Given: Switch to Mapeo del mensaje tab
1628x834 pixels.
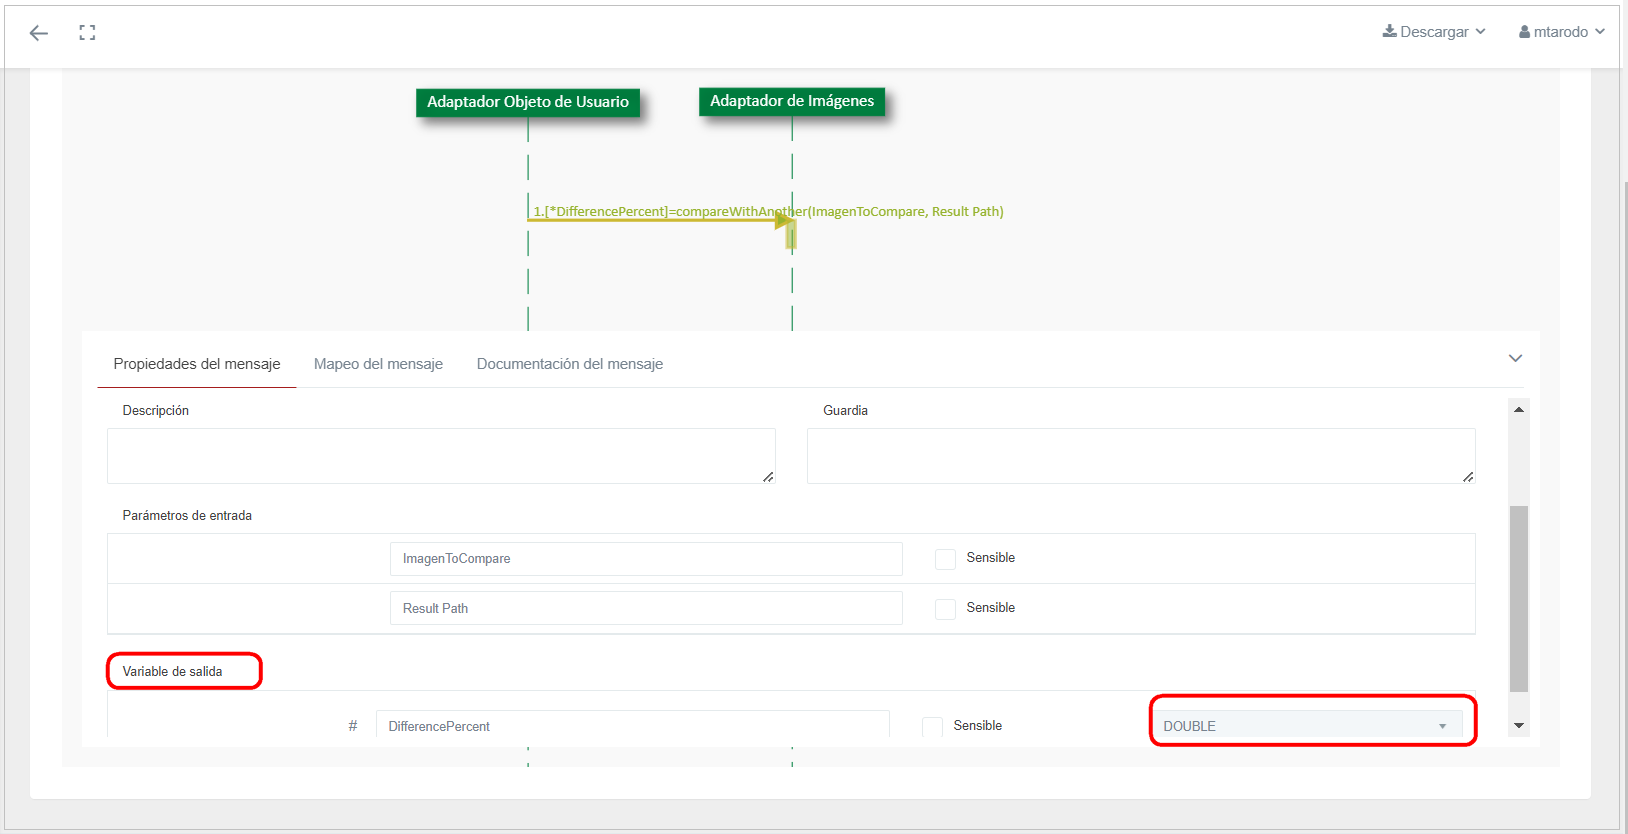Looking at the screenshot, I should [378, 364].
